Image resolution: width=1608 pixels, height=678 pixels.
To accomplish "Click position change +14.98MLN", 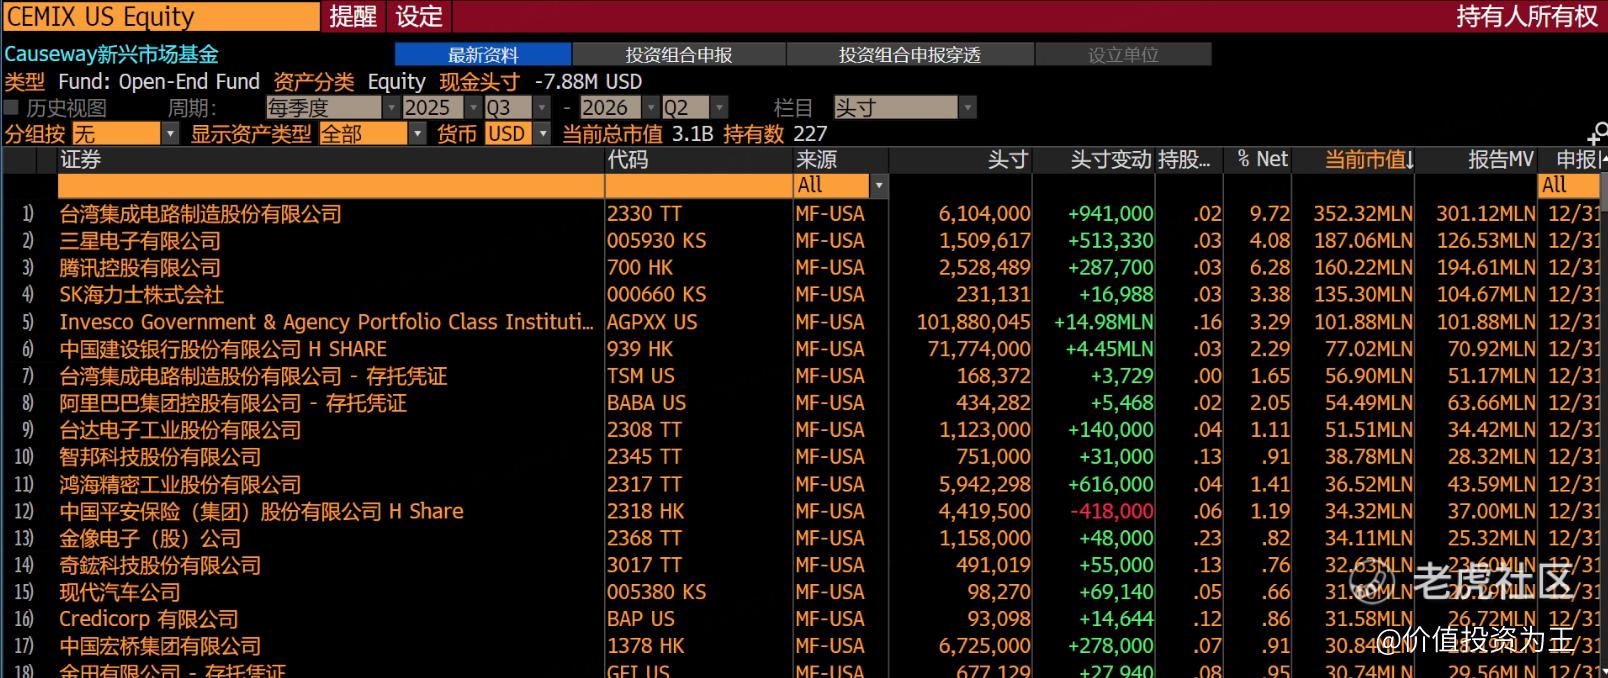I will pyautogui.click(x=1104, y=321).
